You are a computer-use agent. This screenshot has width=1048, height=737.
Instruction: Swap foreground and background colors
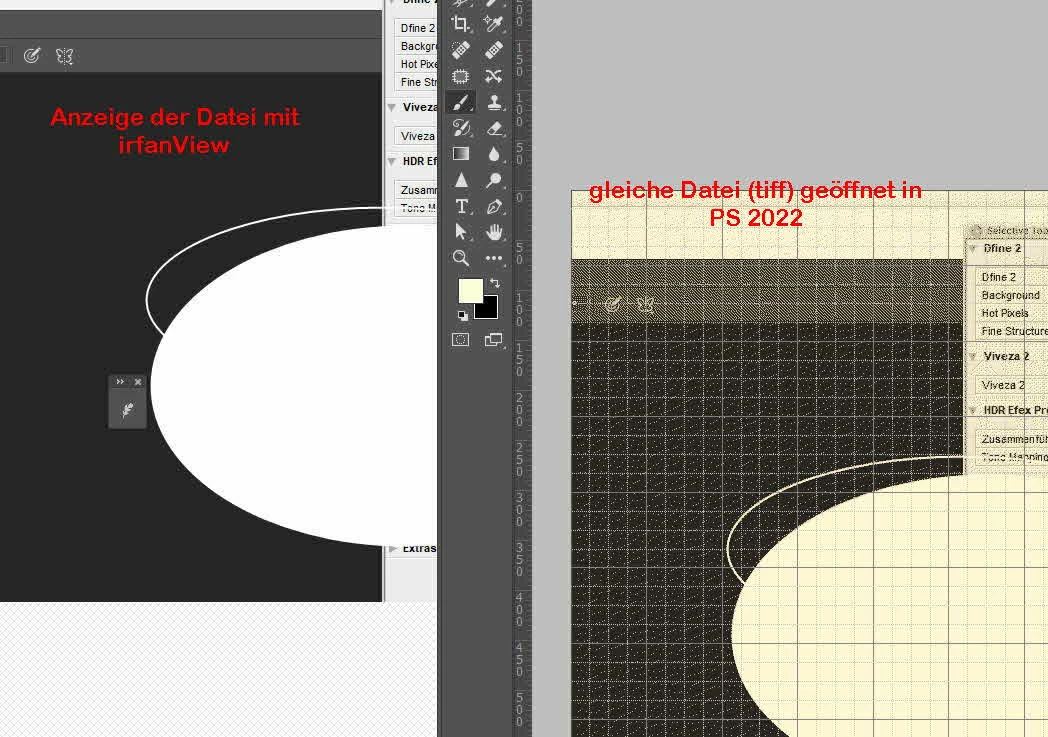pyautogui.click(x=495, y=283)
